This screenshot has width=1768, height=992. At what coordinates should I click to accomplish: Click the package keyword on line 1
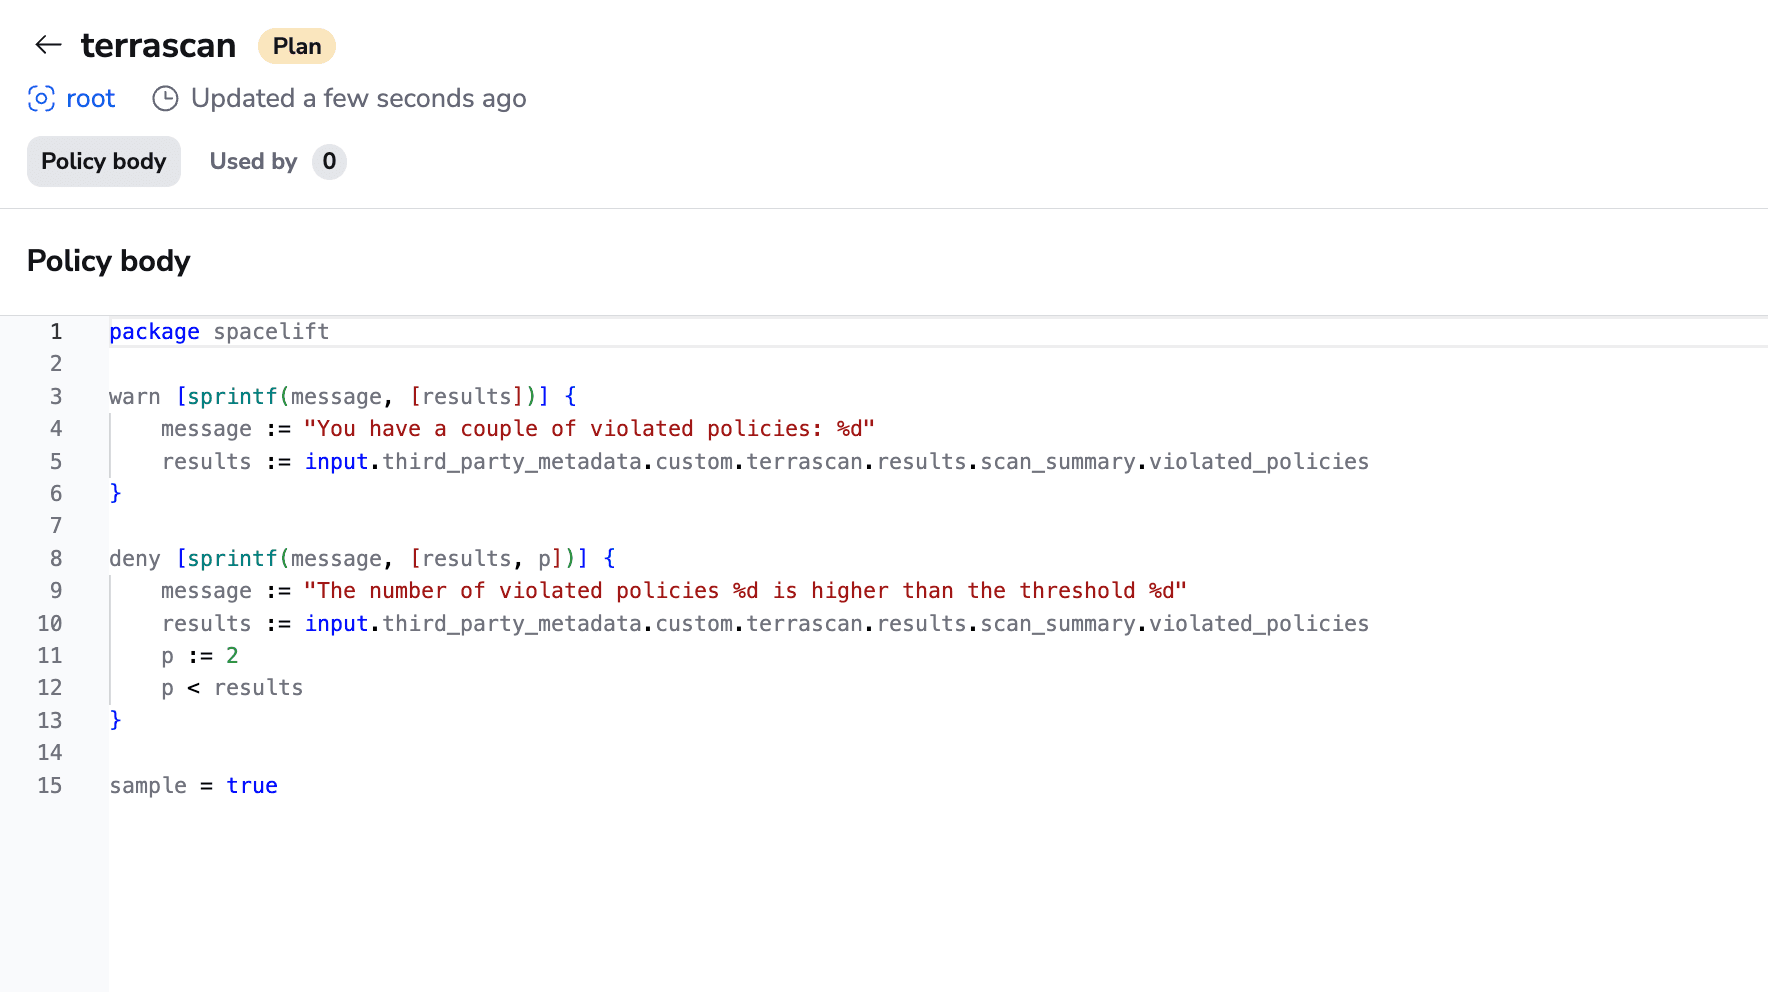coord(154,331)
